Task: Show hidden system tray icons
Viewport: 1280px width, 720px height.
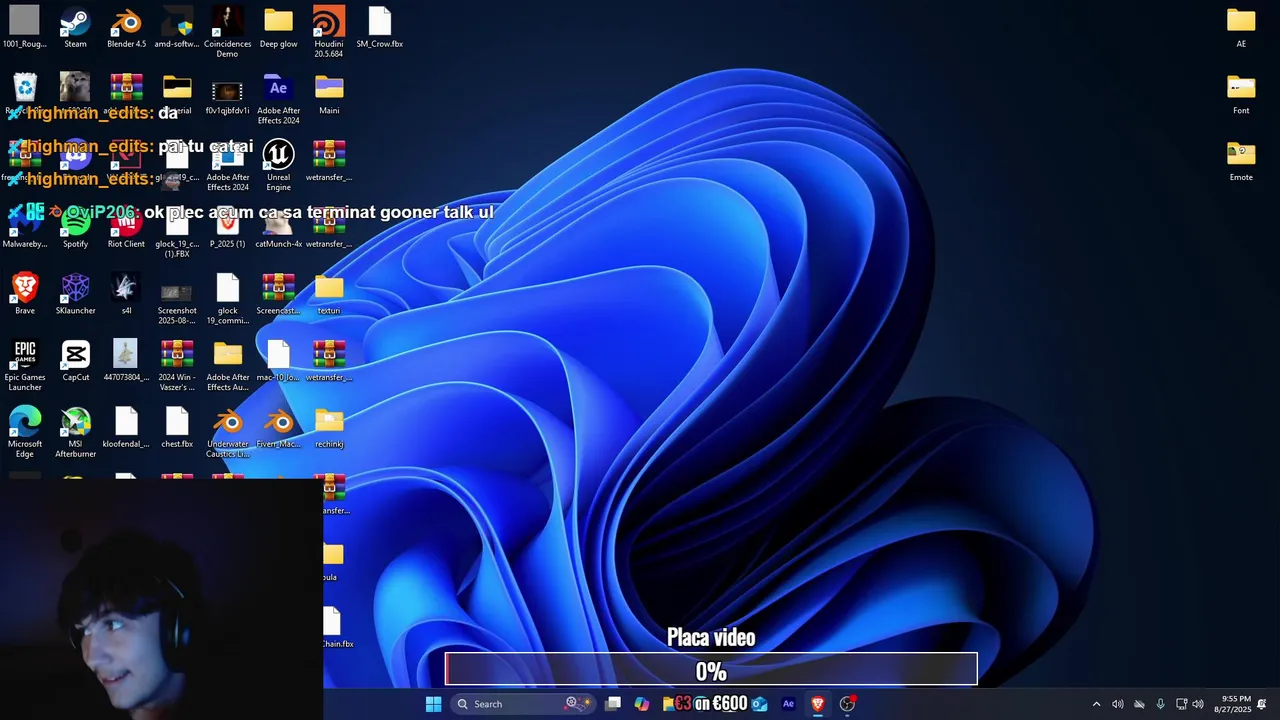Action: [1096, 704]
